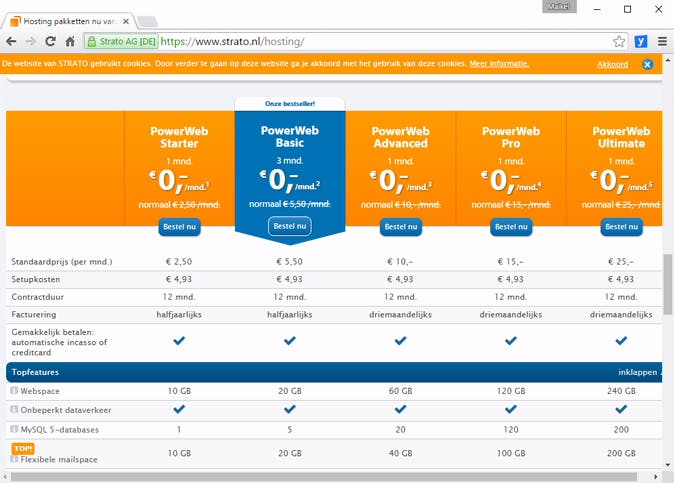Viewport: 674px width, 483px height.
Task: Click the 60 GB webspace value
Action: pyautogui.click(x=401, y=391)
